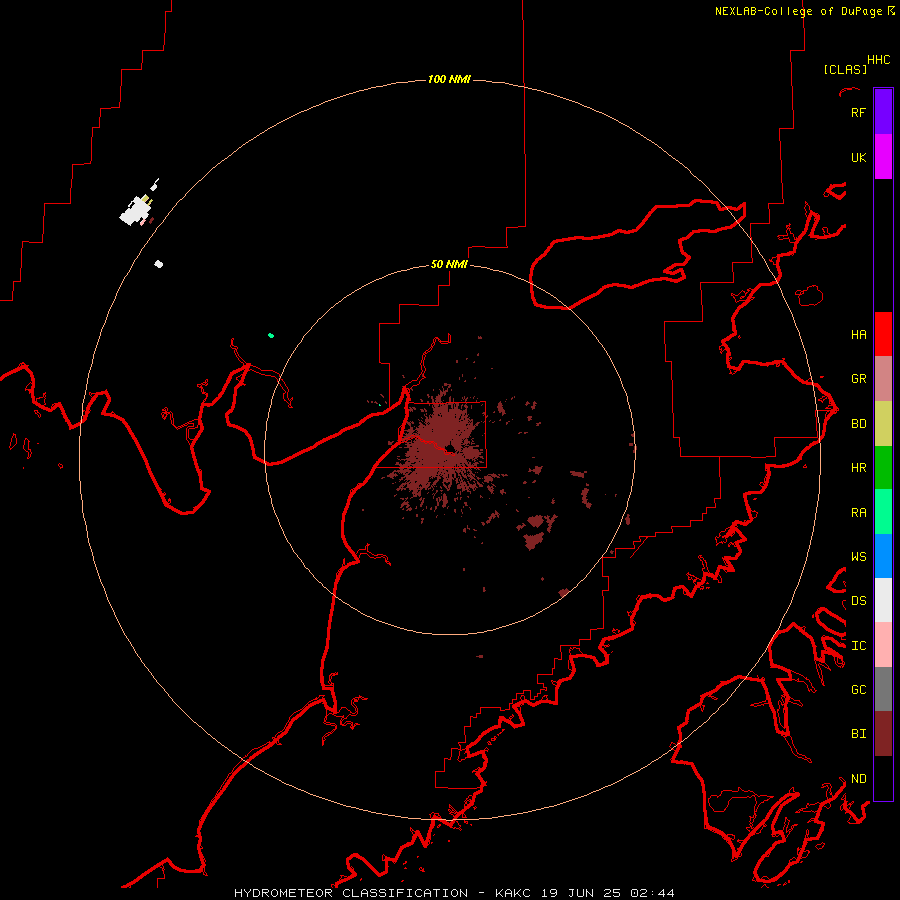Click the [CLAS] label
This screenshot has width=900, height=900.
pos(845,69)
